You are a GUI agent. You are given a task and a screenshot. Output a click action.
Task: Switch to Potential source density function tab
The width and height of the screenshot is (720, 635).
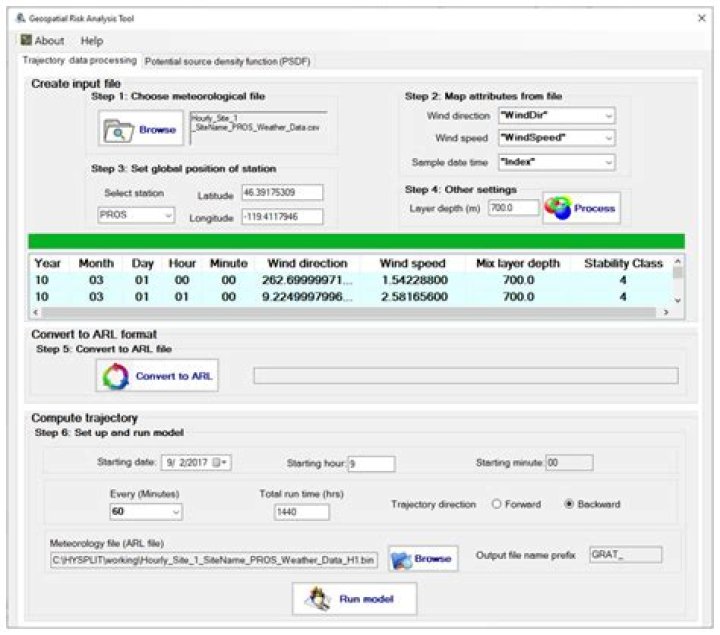coord(228,61)
